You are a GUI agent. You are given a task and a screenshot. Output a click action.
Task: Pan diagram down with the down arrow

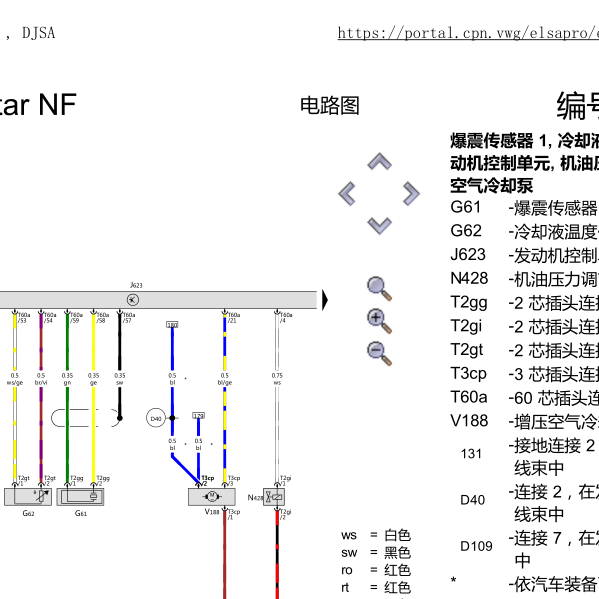(x=379, y=226)
